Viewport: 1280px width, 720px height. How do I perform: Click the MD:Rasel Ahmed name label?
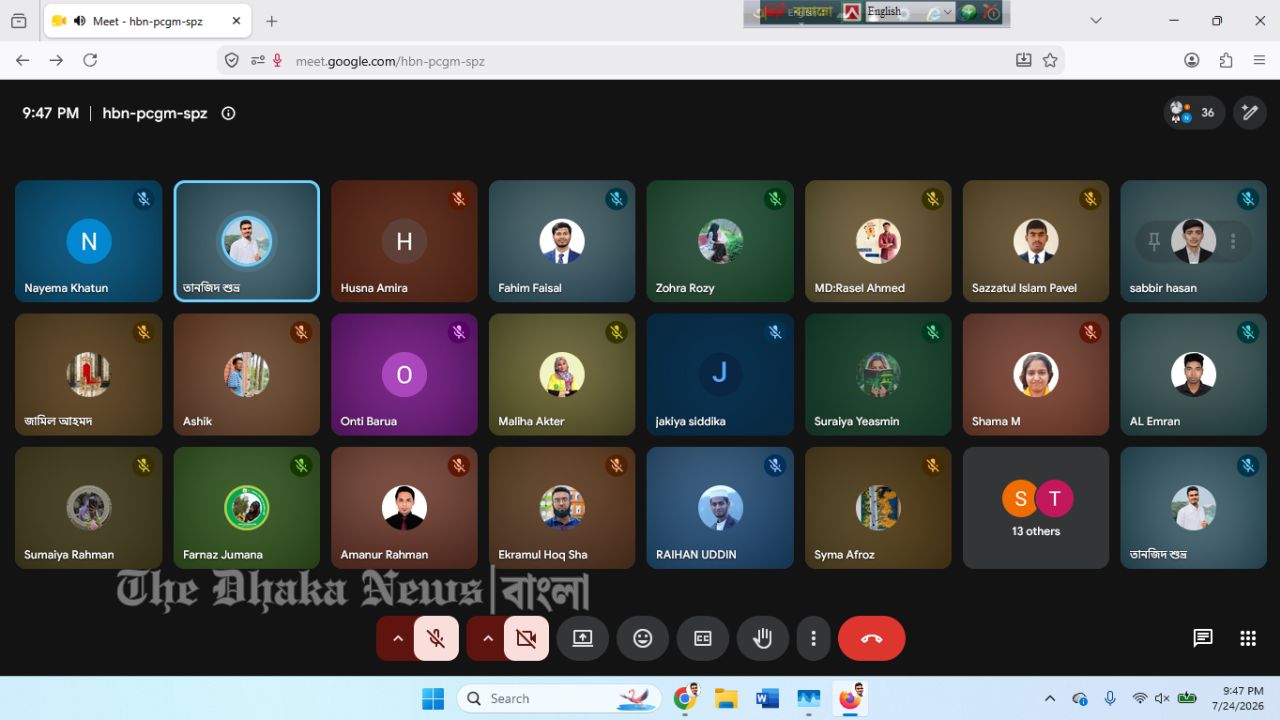pos(859,288)
